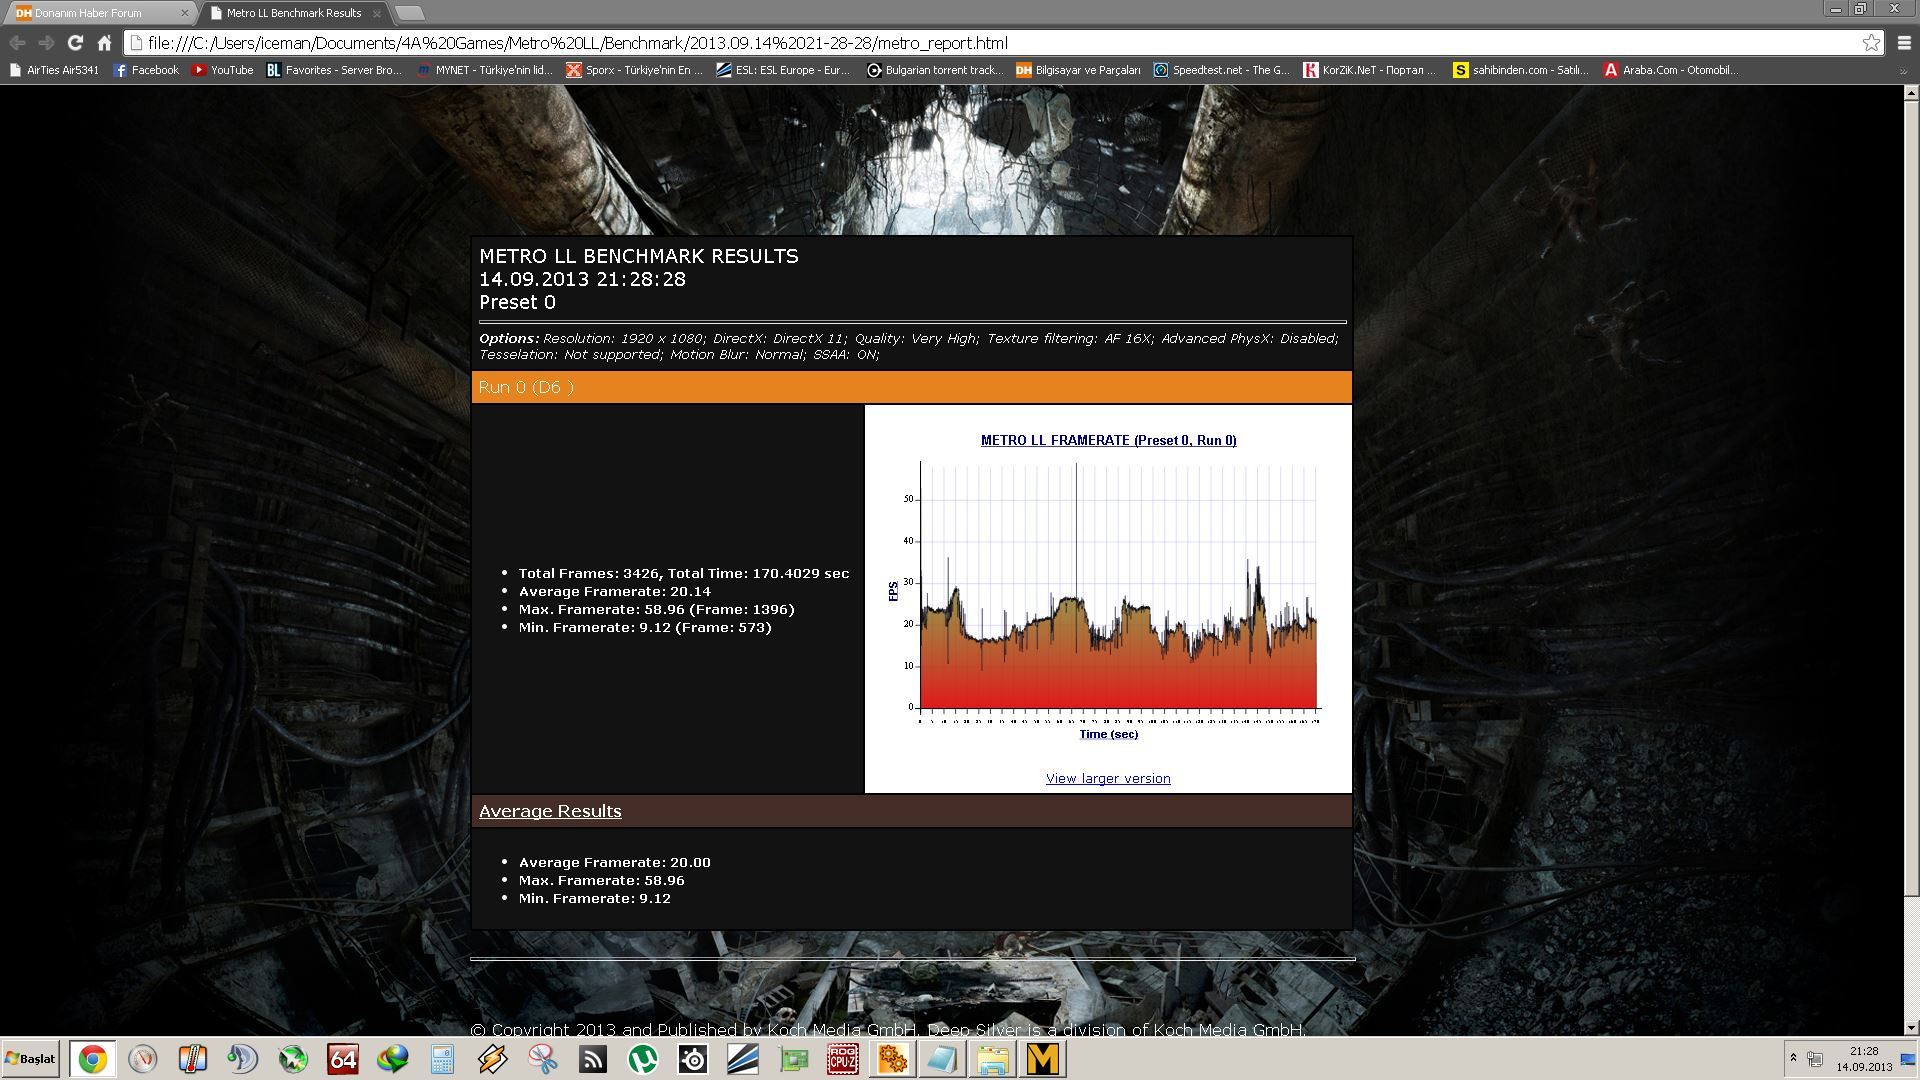Open the Metro M icon in the taskbar

pyautogui.click(x=1042, y=1059)
